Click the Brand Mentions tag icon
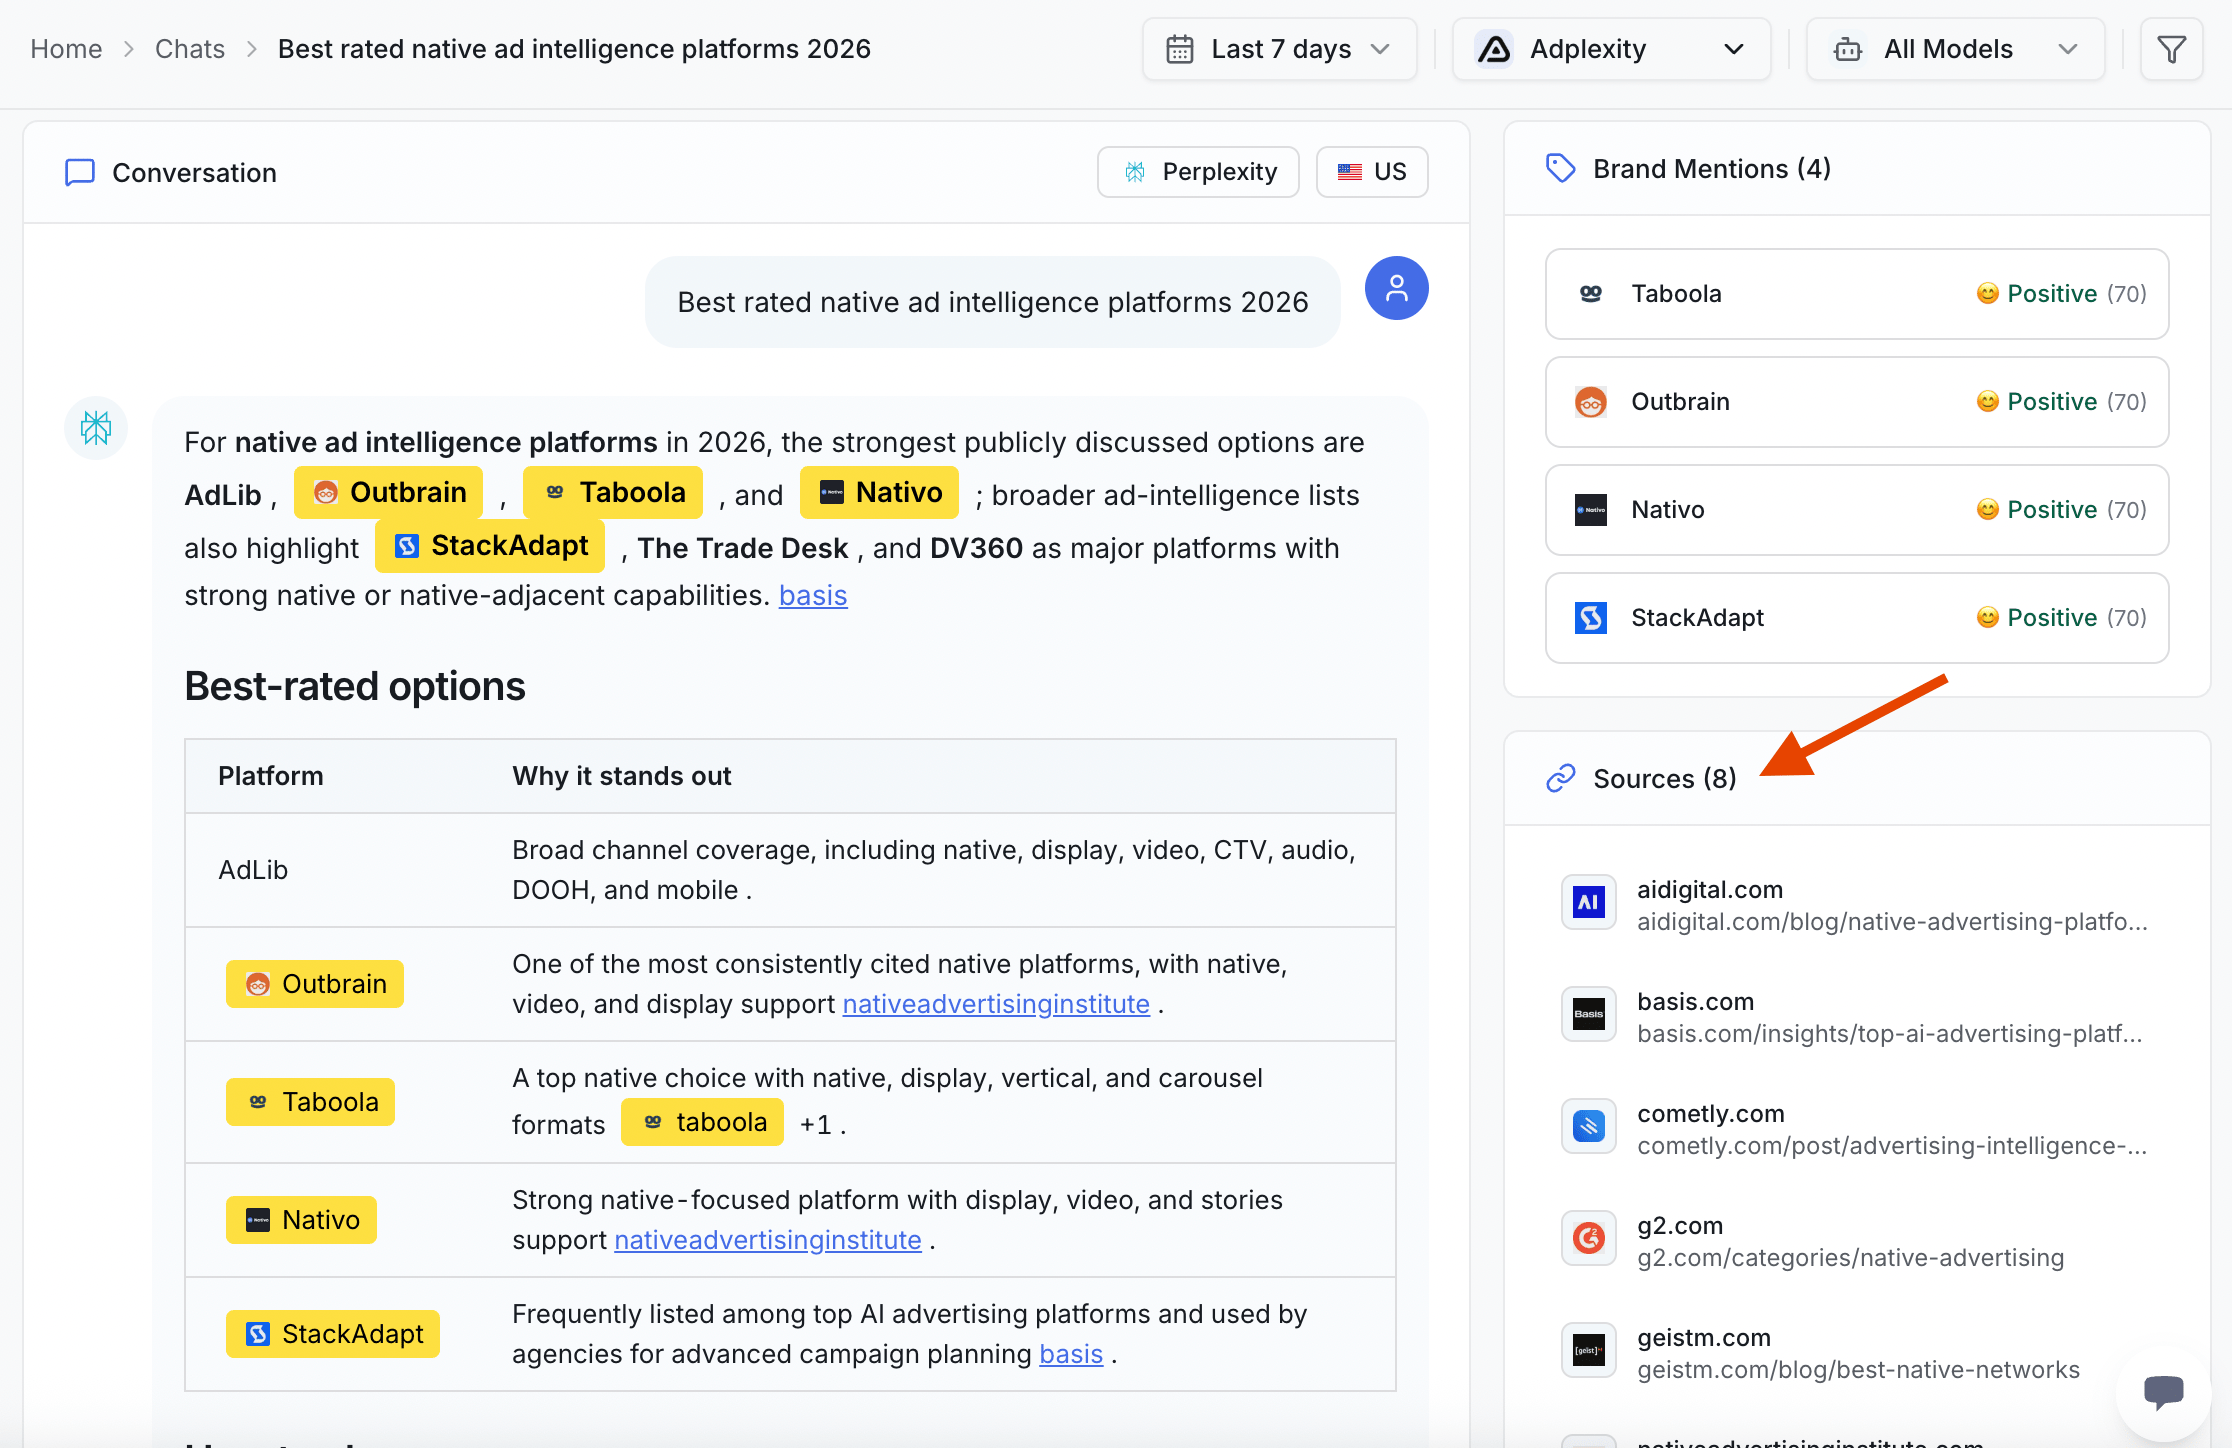This screenshot has height=1448, width=2232. (1560, 168)
